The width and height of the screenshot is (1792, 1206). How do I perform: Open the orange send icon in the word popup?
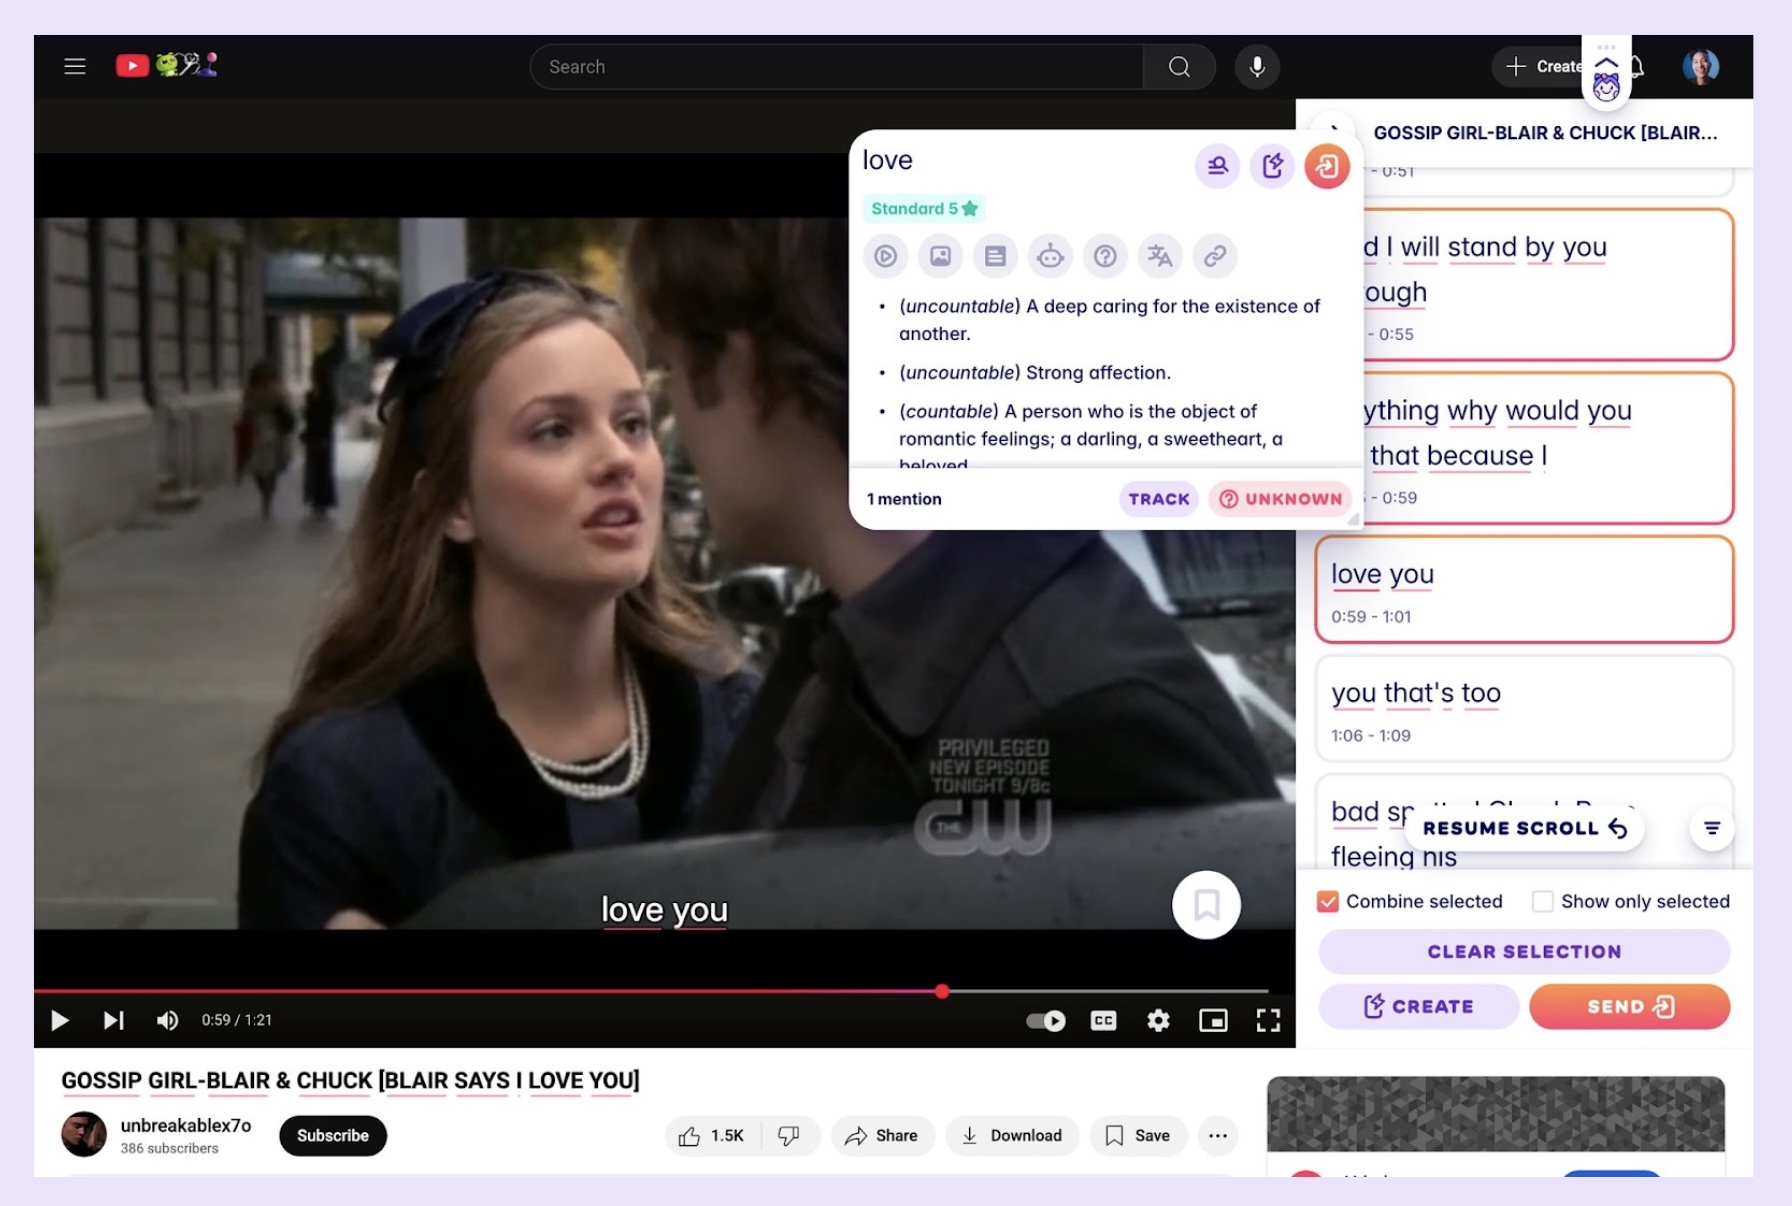point(1327,166)
